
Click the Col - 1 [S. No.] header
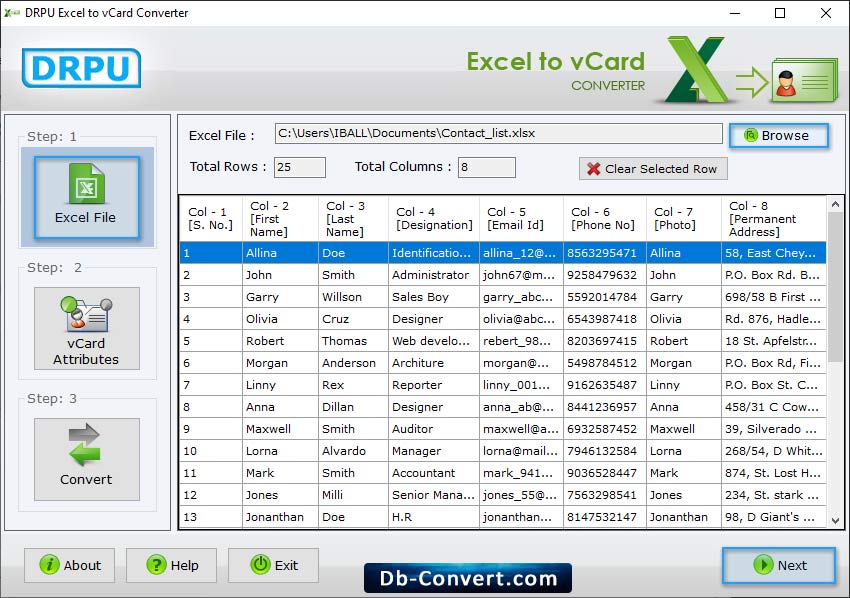[210, 218]
